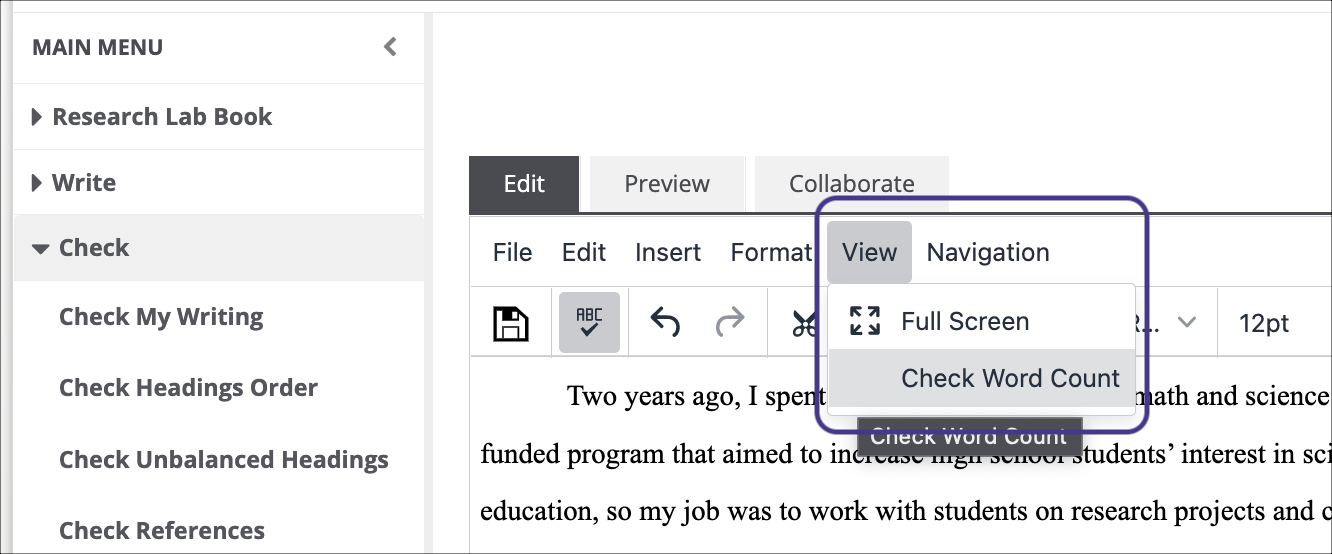Click the Undo arrow icon
This screenshot has height=554, width=1332.
pos(665,322)
